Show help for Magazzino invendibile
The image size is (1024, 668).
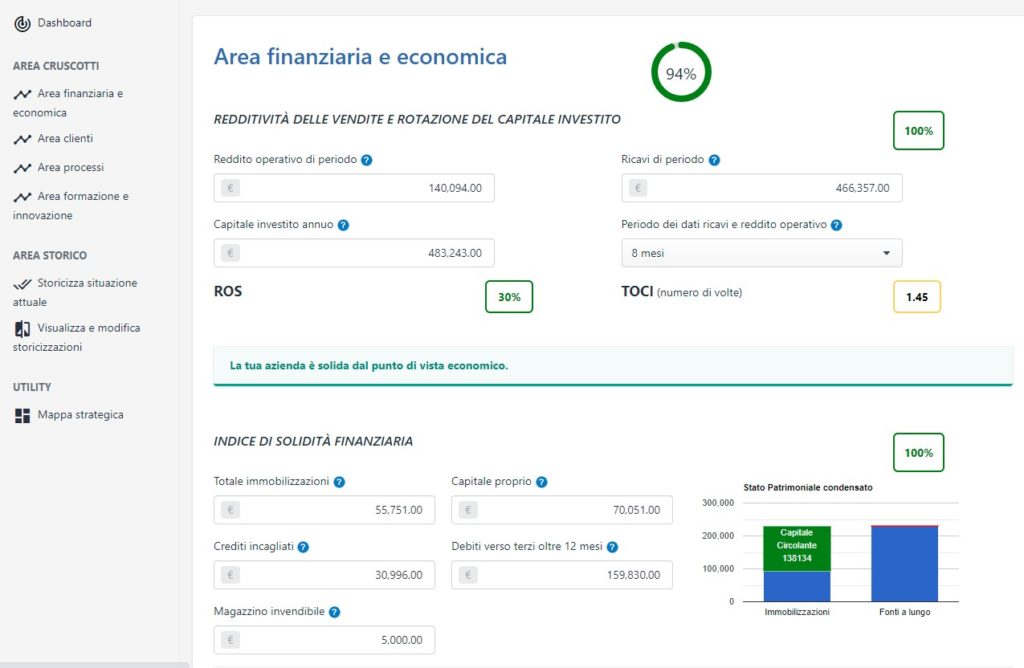(334, 612)
